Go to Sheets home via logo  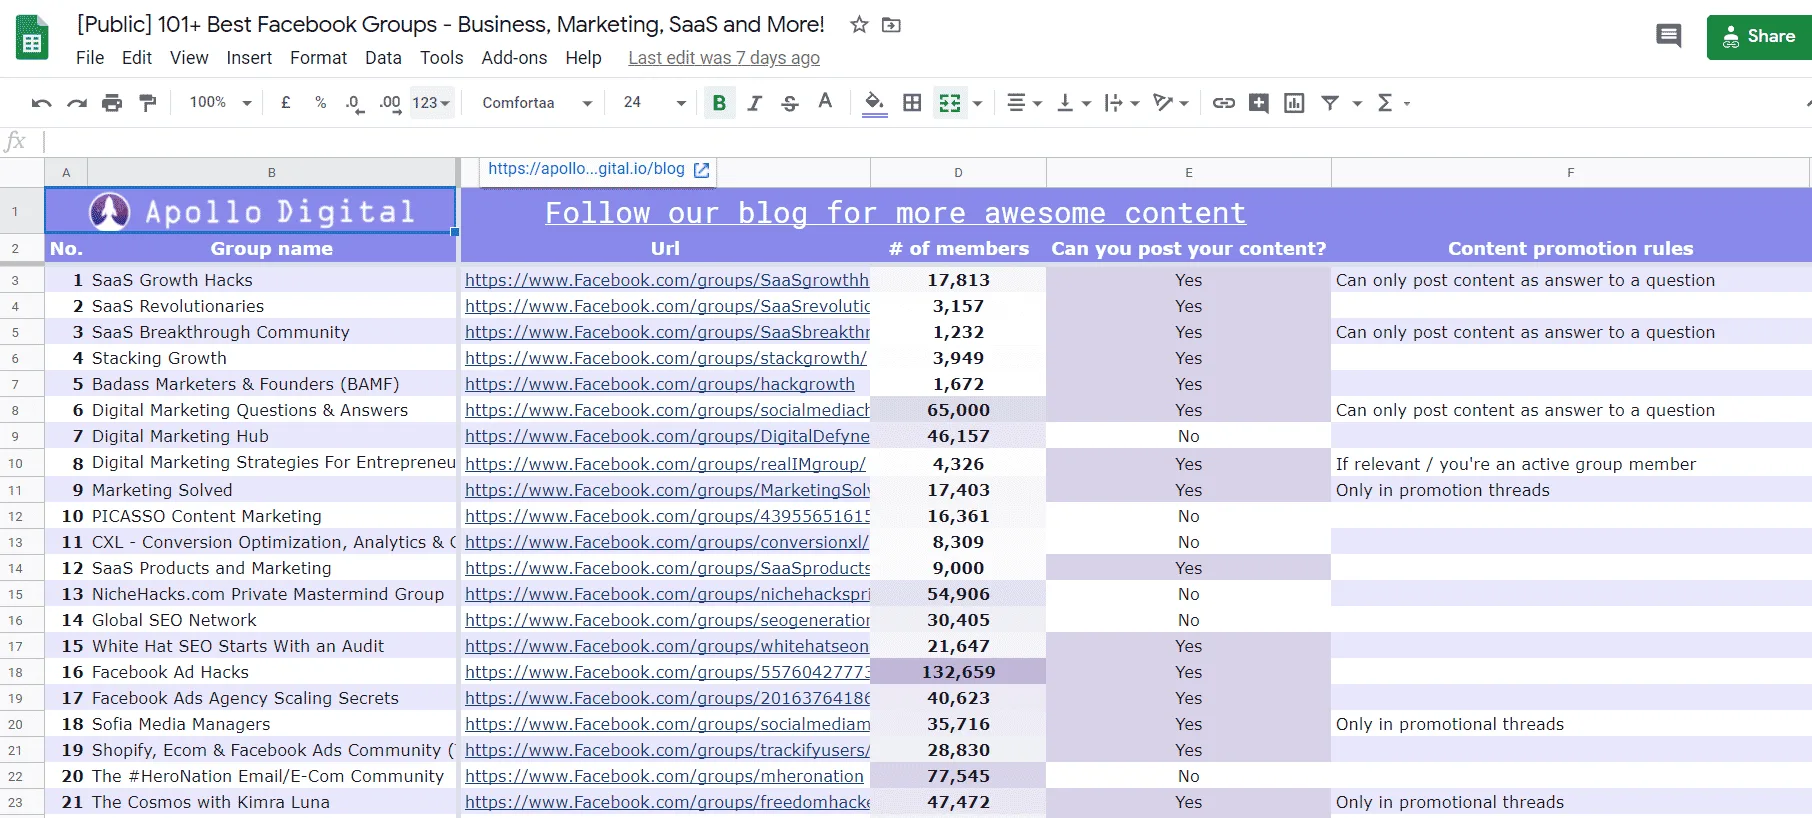(x=32, y=38)
